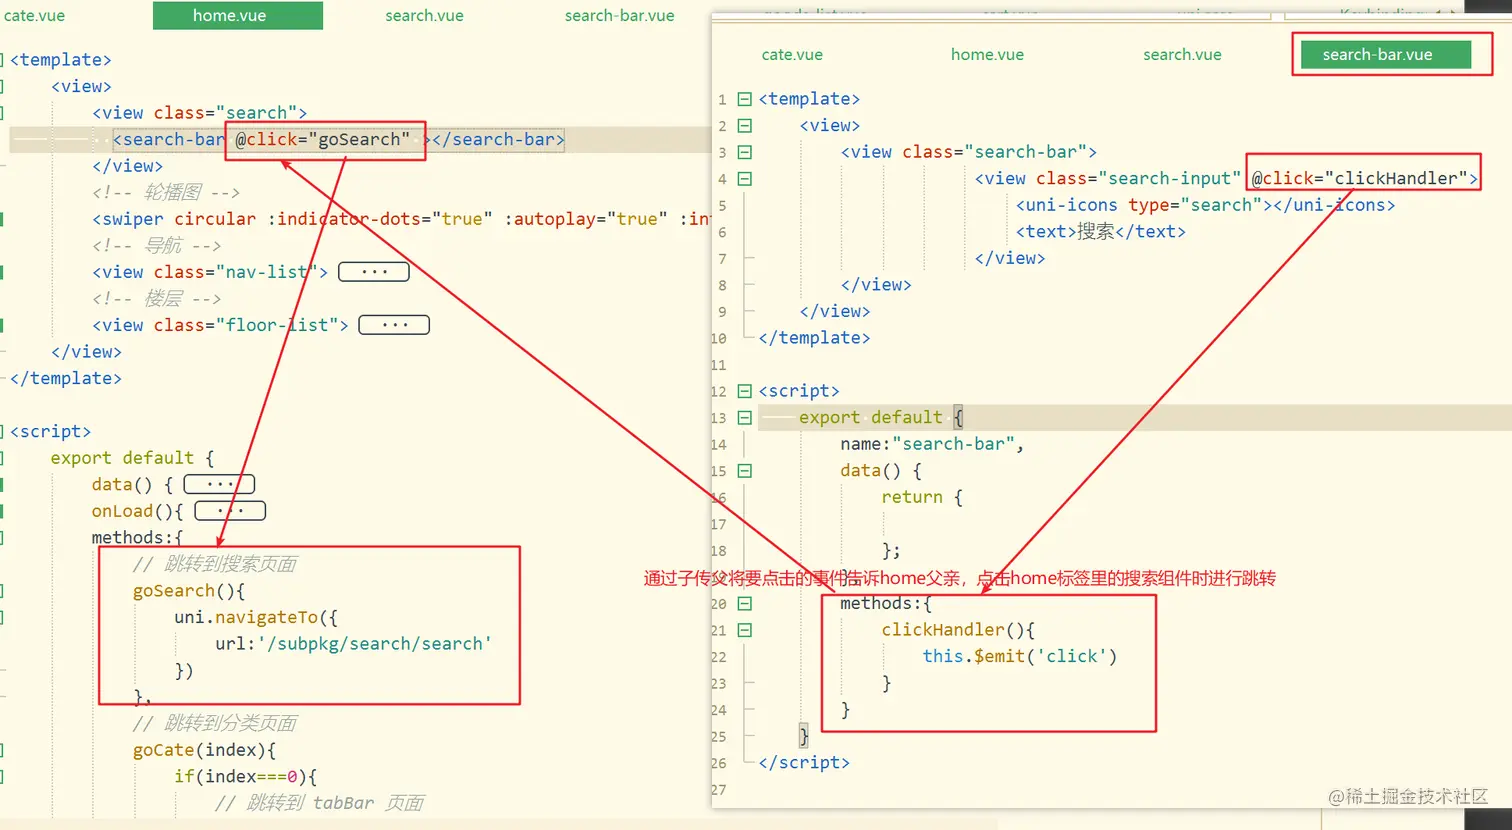The width and height of the screenshot is (1512, 830).
Task: Open home.vue tab in right editor
Action: tap(987, 54)
